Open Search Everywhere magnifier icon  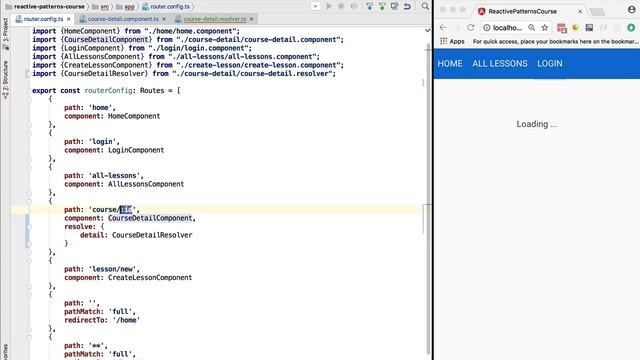[425, 6]
